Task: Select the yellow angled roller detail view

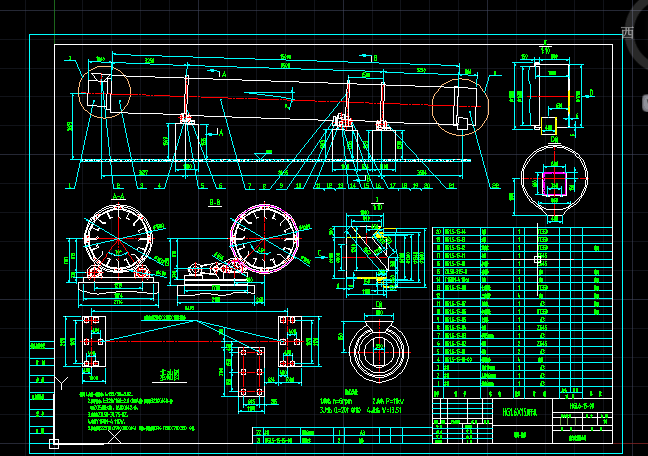Action: [372, 246]
